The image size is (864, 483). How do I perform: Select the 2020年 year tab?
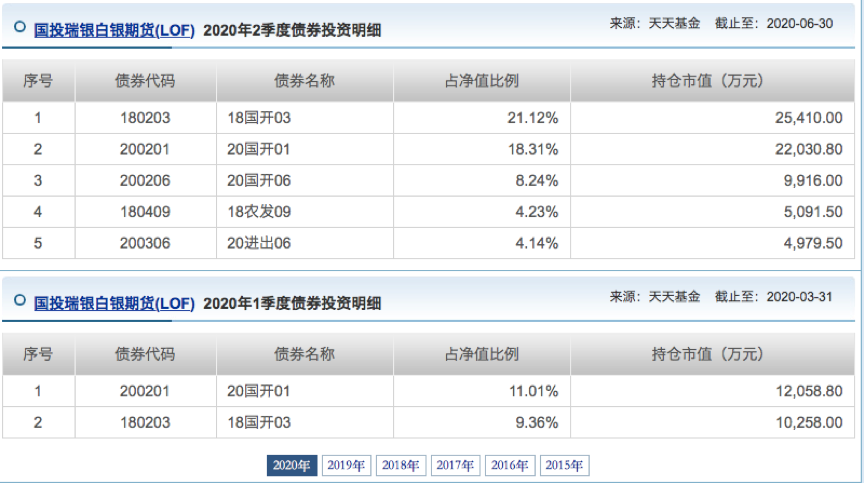click(292, 465)
